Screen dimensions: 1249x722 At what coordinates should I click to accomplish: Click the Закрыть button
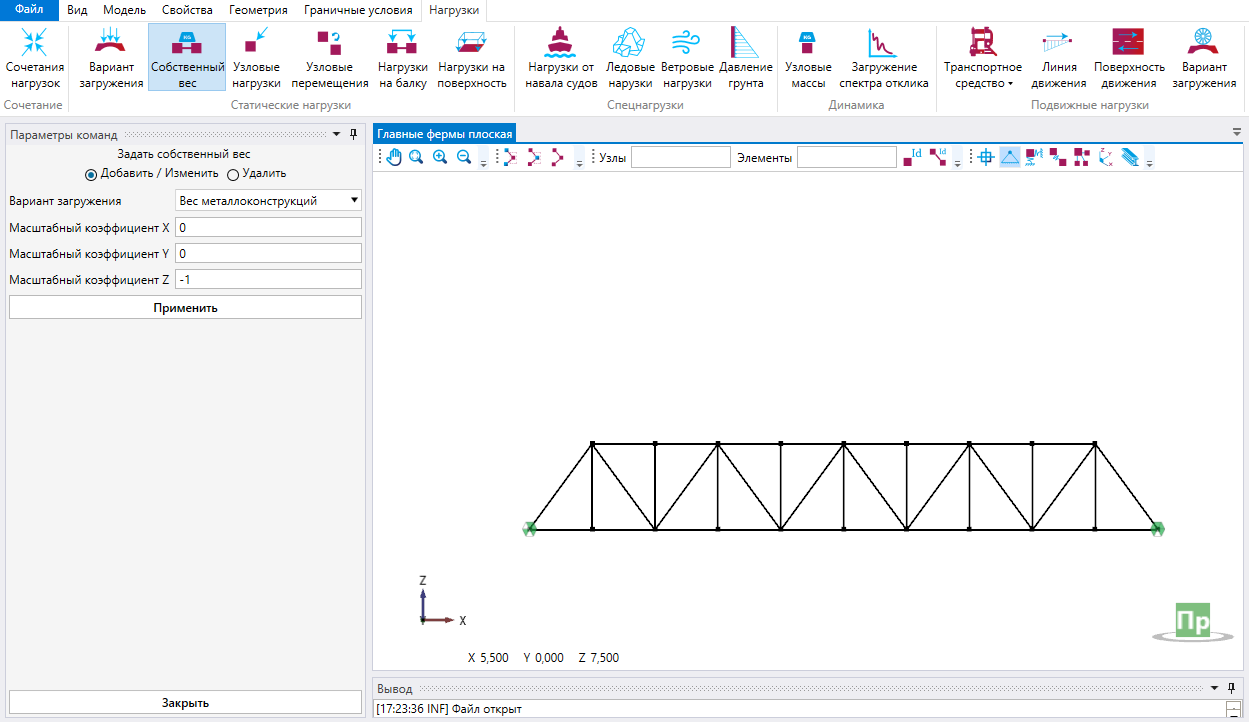(185, 702)
